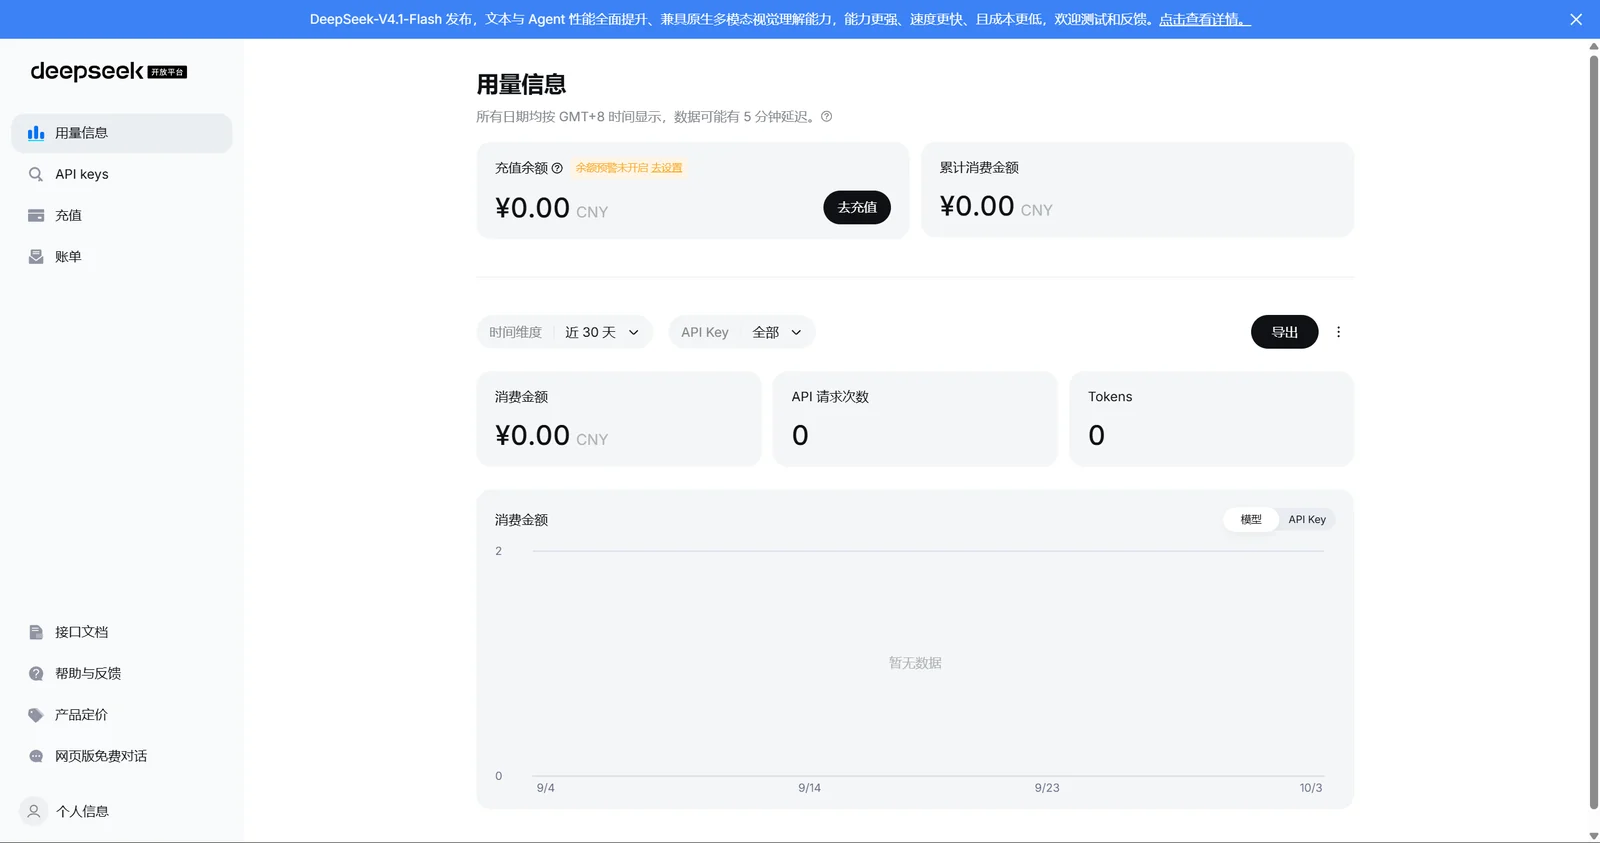
Task: Open the 时间维度 近 30 天 dropdown
Action: [x=565, y=332]
